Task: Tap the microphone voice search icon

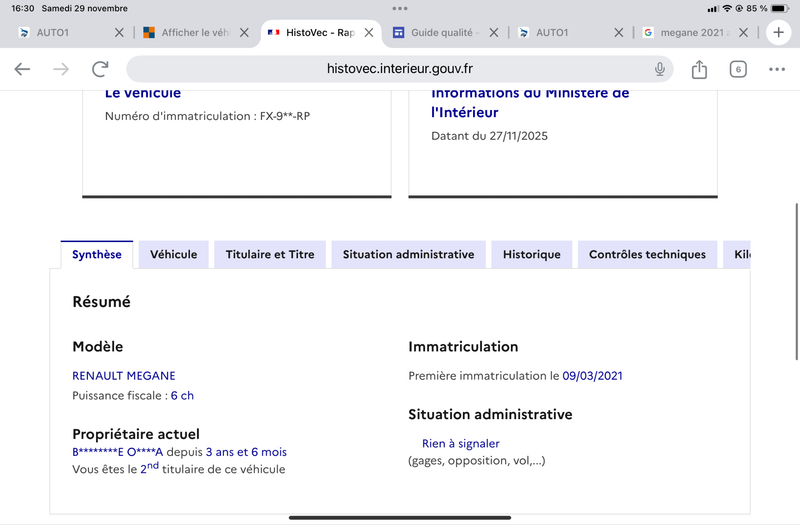Action: pos(660,69)
